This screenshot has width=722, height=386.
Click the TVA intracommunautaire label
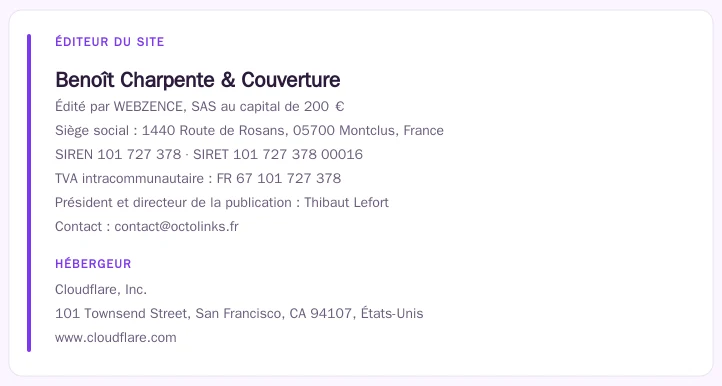click(x=129, y=178)
